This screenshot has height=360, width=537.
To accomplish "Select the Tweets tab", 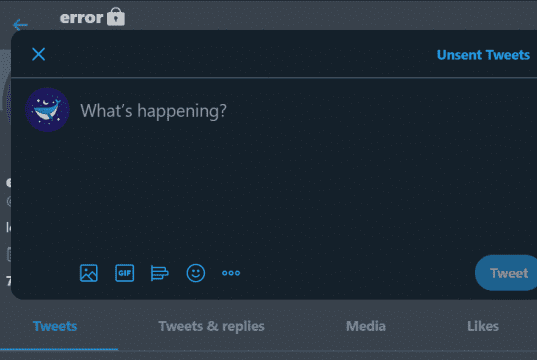I will [x=55, y=326].
